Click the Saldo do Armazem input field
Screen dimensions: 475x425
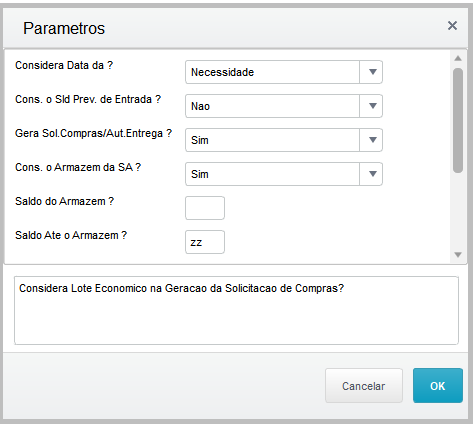205,208
